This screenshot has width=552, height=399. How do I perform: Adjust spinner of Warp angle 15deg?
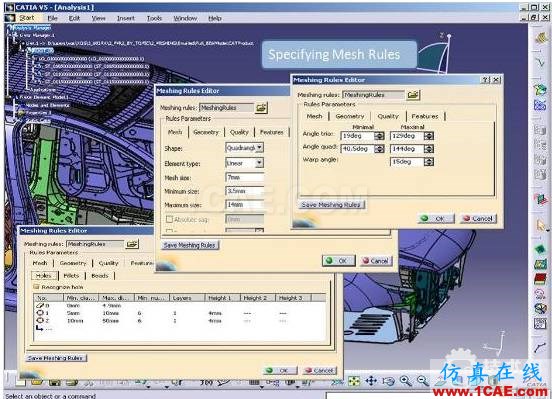[x=428, y=162]
